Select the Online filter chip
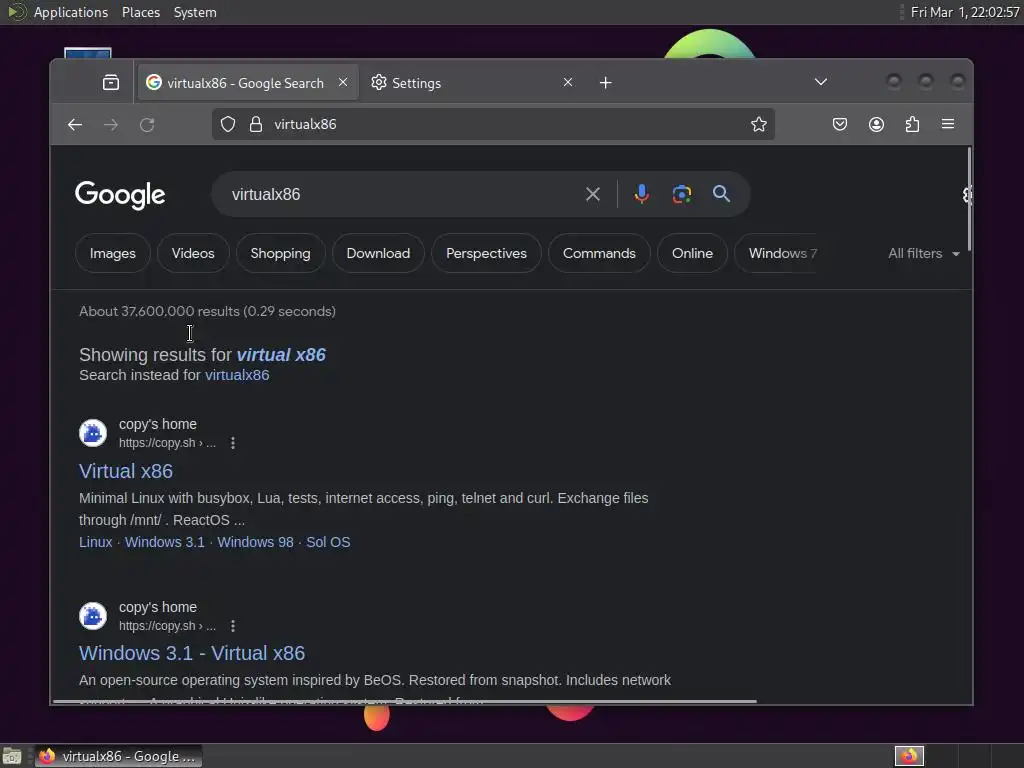The height and width of the screenshot is (768, 1024). click(x=692, y=253)
